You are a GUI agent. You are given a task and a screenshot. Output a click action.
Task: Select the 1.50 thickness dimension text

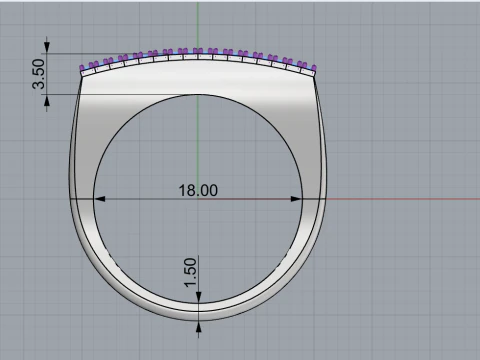pyautogui.click(x=191, y=272)
